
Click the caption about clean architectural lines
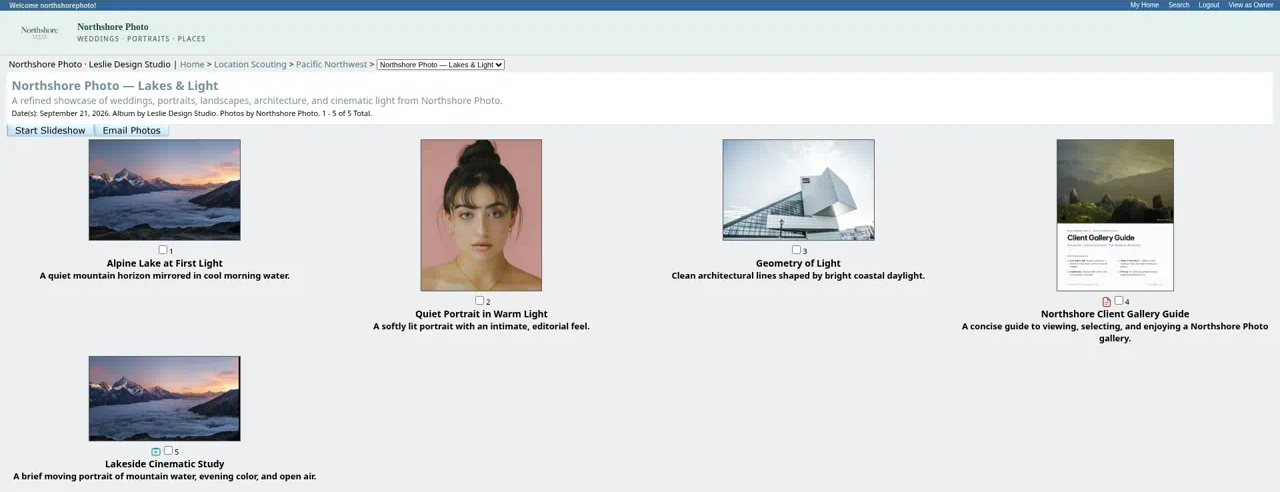[x=798, y=276]
